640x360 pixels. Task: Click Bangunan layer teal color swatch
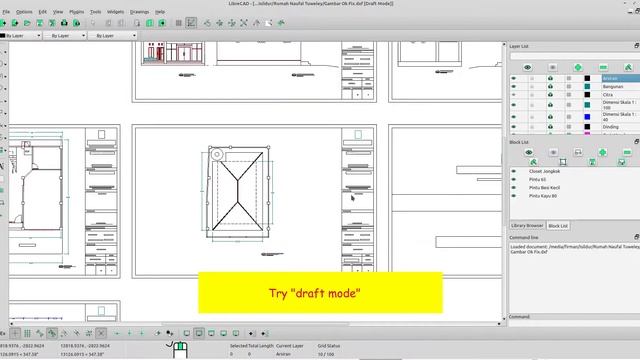point(587,87)
